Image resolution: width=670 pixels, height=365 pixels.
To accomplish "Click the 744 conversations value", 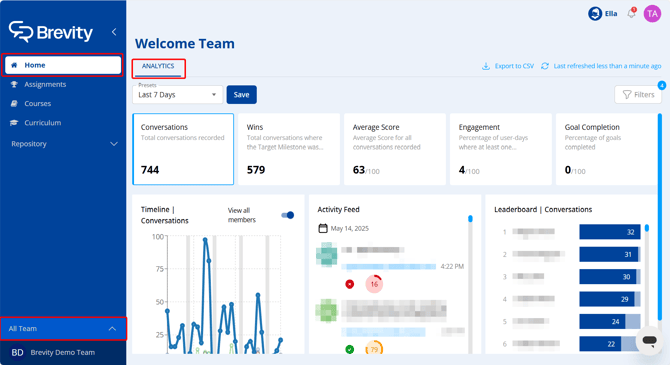I will coord(150,170).
